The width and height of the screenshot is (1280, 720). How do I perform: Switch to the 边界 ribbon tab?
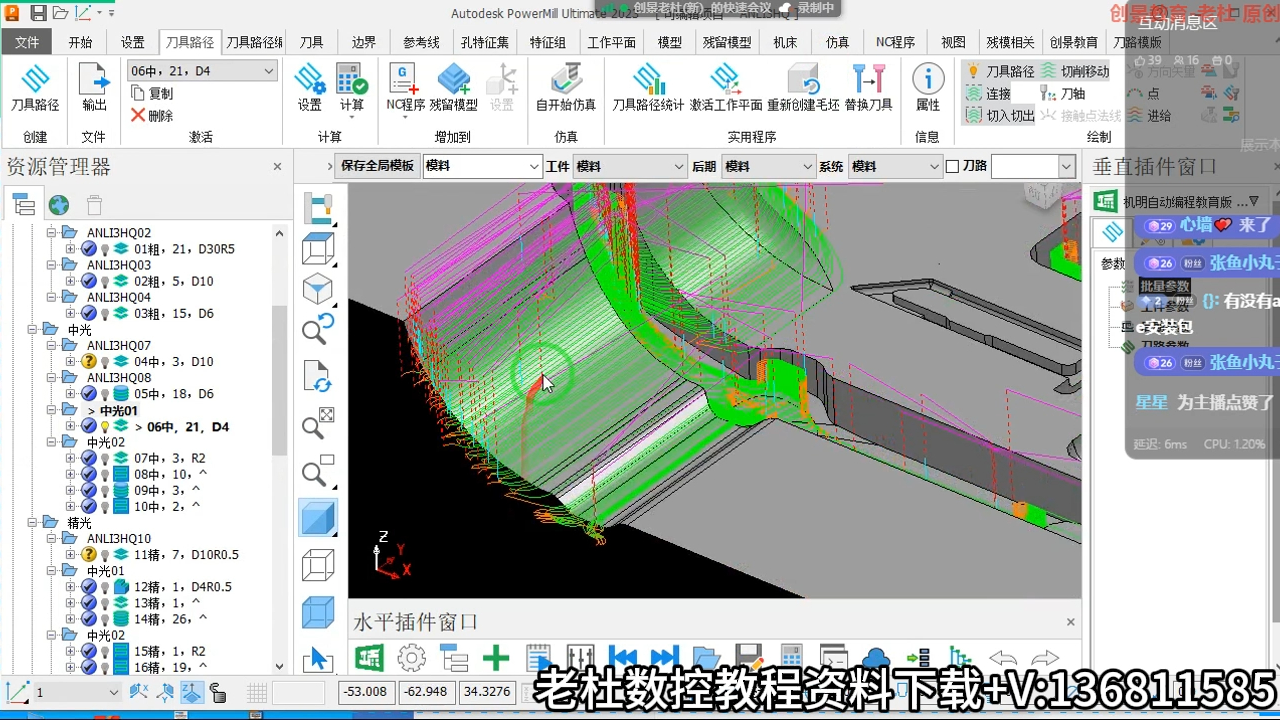pos(364,42)
